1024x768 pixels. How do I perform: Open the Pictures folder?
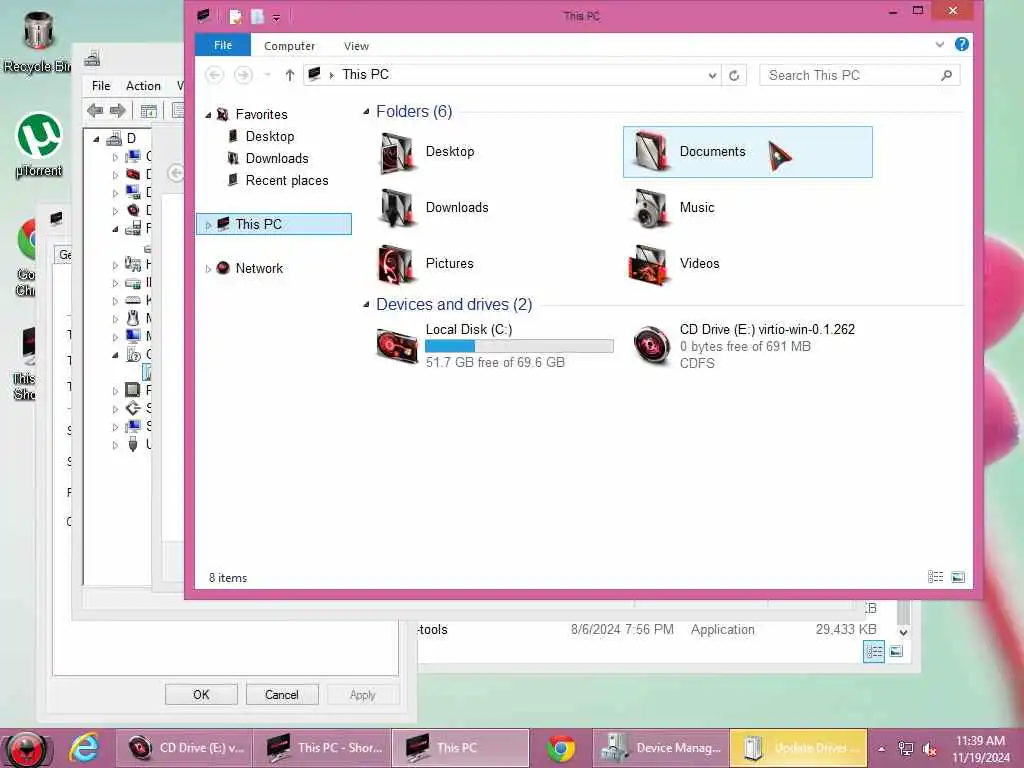426,264
